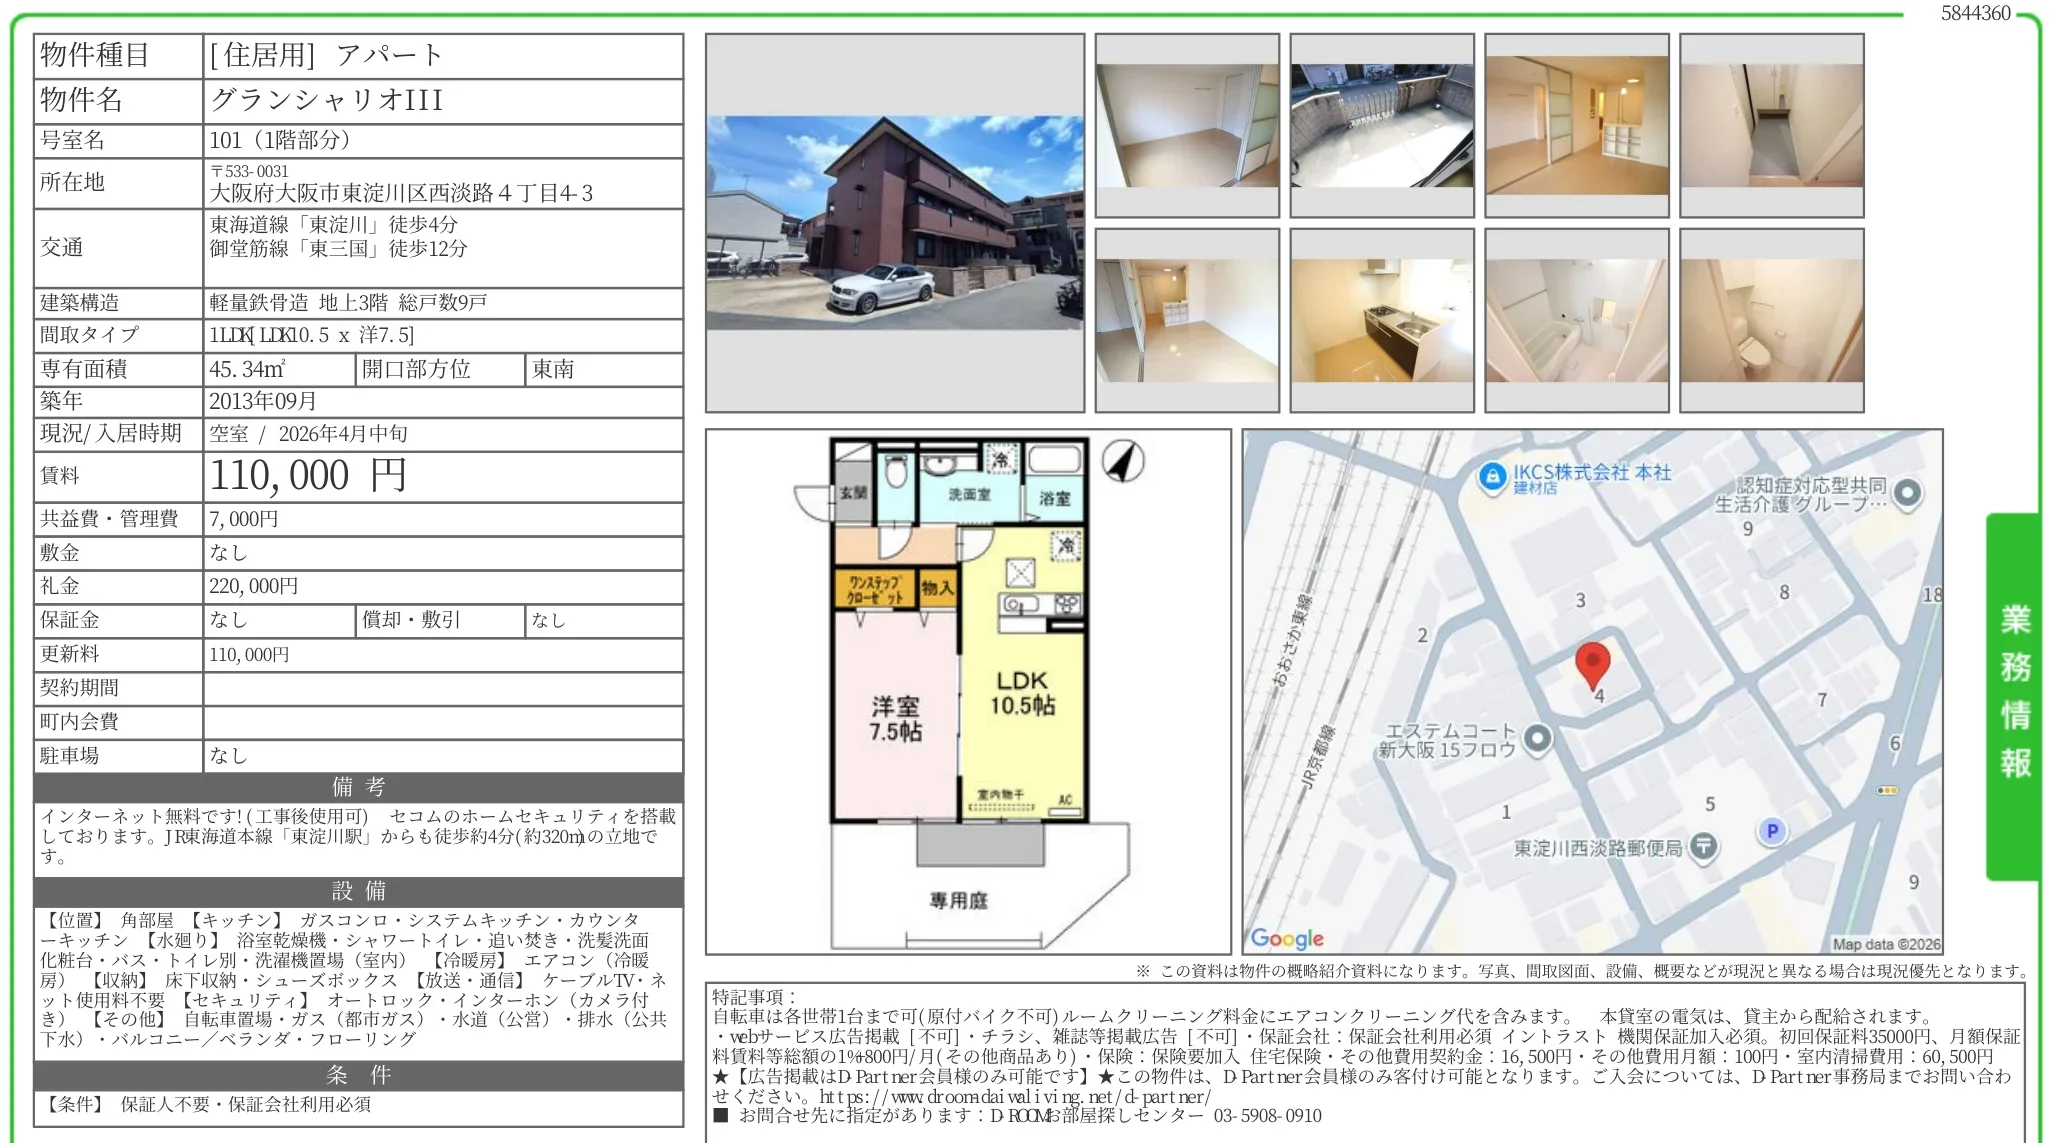Click the エステムコート新大阪 map marker icon

(1538, 739)
